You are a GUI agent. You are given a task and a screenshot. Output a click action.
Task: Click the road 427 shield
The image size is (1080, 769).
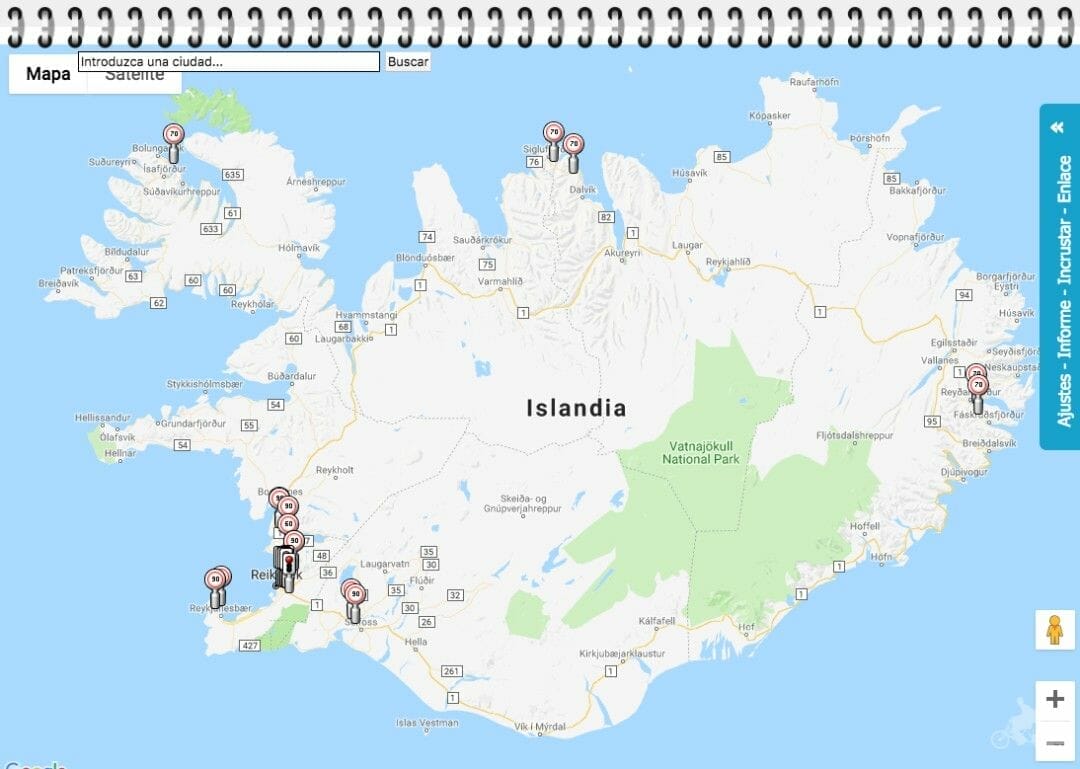pyautogui.click(x=249, y=646)
